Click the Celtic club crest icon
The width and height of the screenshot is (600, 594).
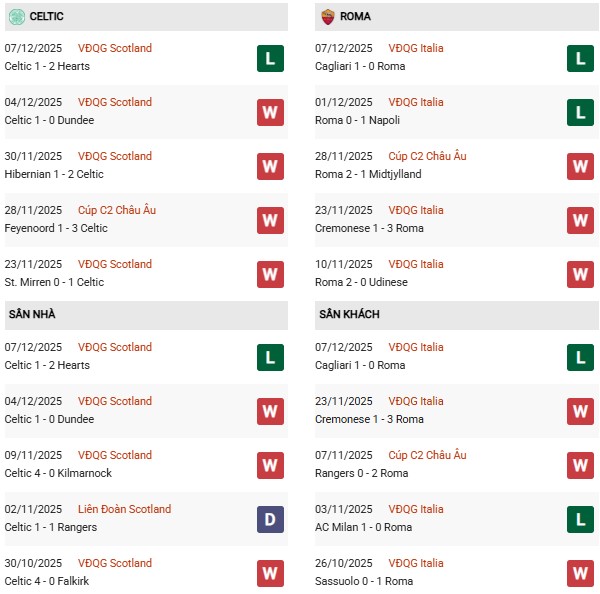15,16
